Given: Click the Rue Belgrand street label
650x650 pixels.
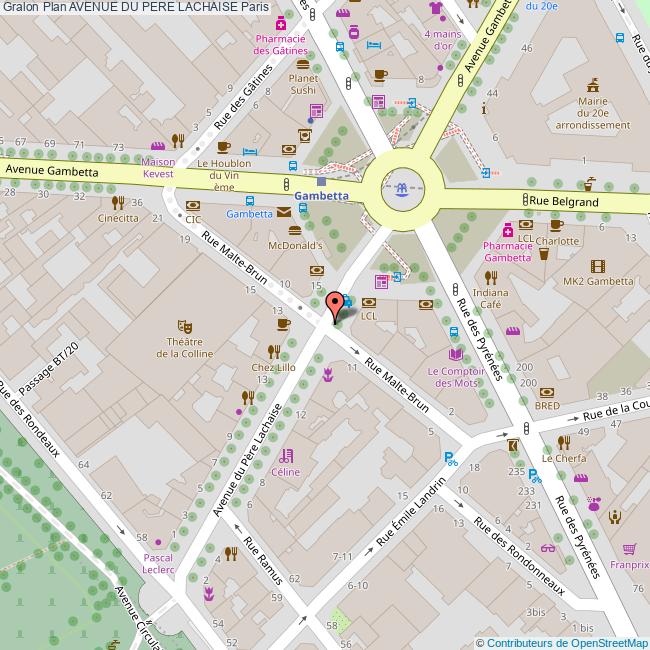Looking at the screenshot, I should coord(563,201).
